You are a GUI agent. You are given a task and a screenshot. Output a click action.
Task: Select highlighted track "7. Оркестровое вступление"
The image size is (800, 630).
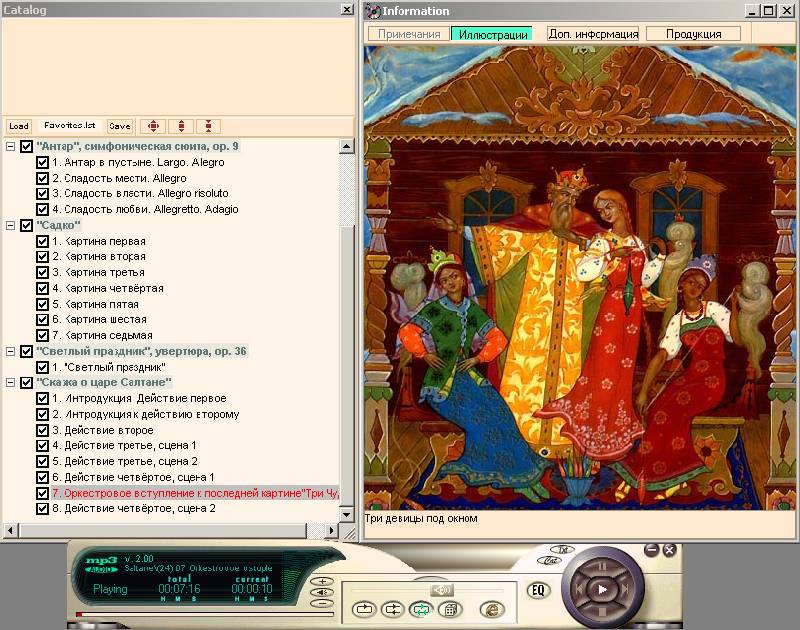[195, 493]
